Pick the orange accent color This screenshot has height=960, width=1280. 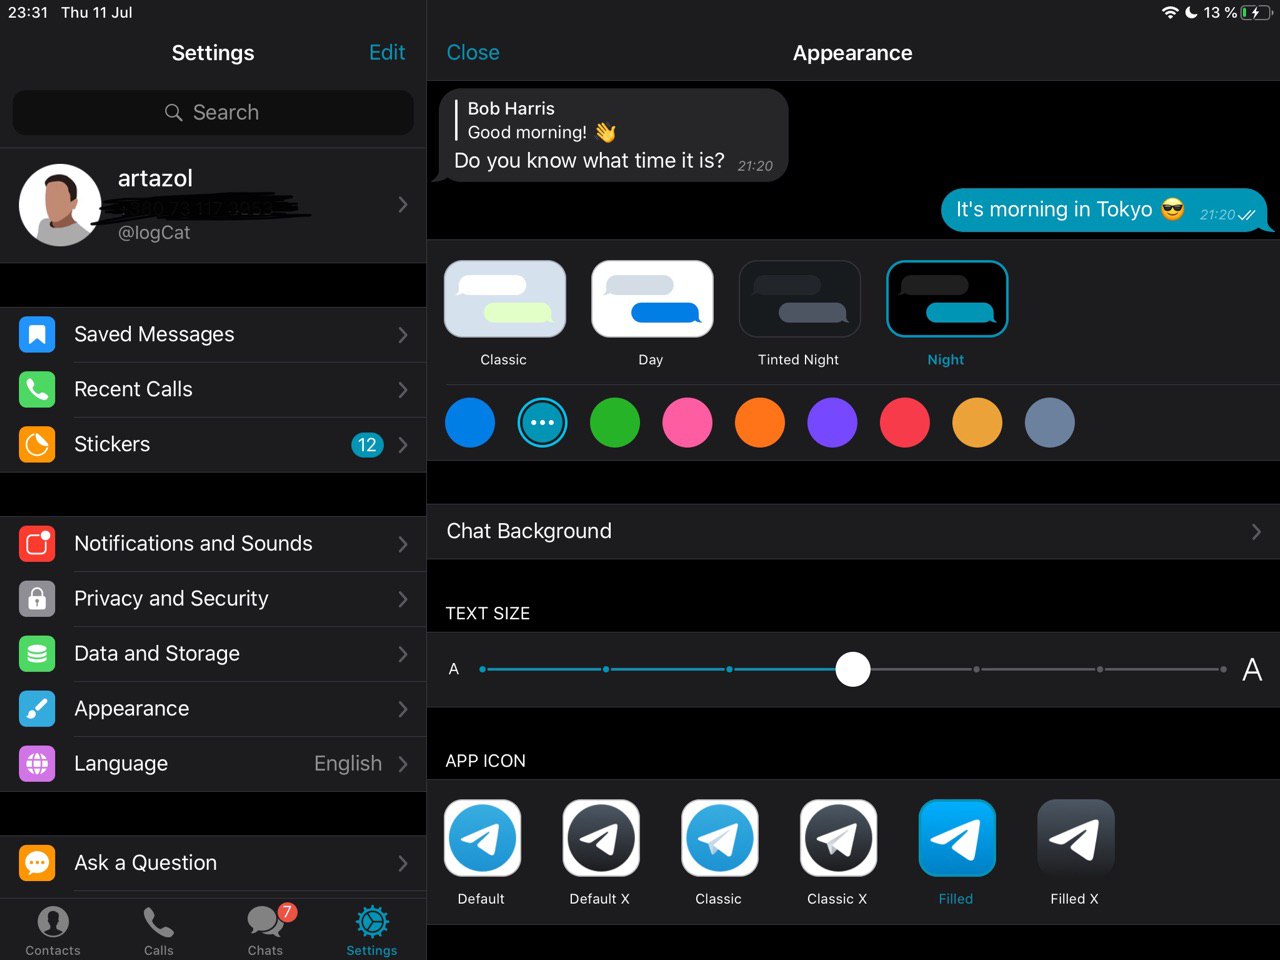[760, 422]
